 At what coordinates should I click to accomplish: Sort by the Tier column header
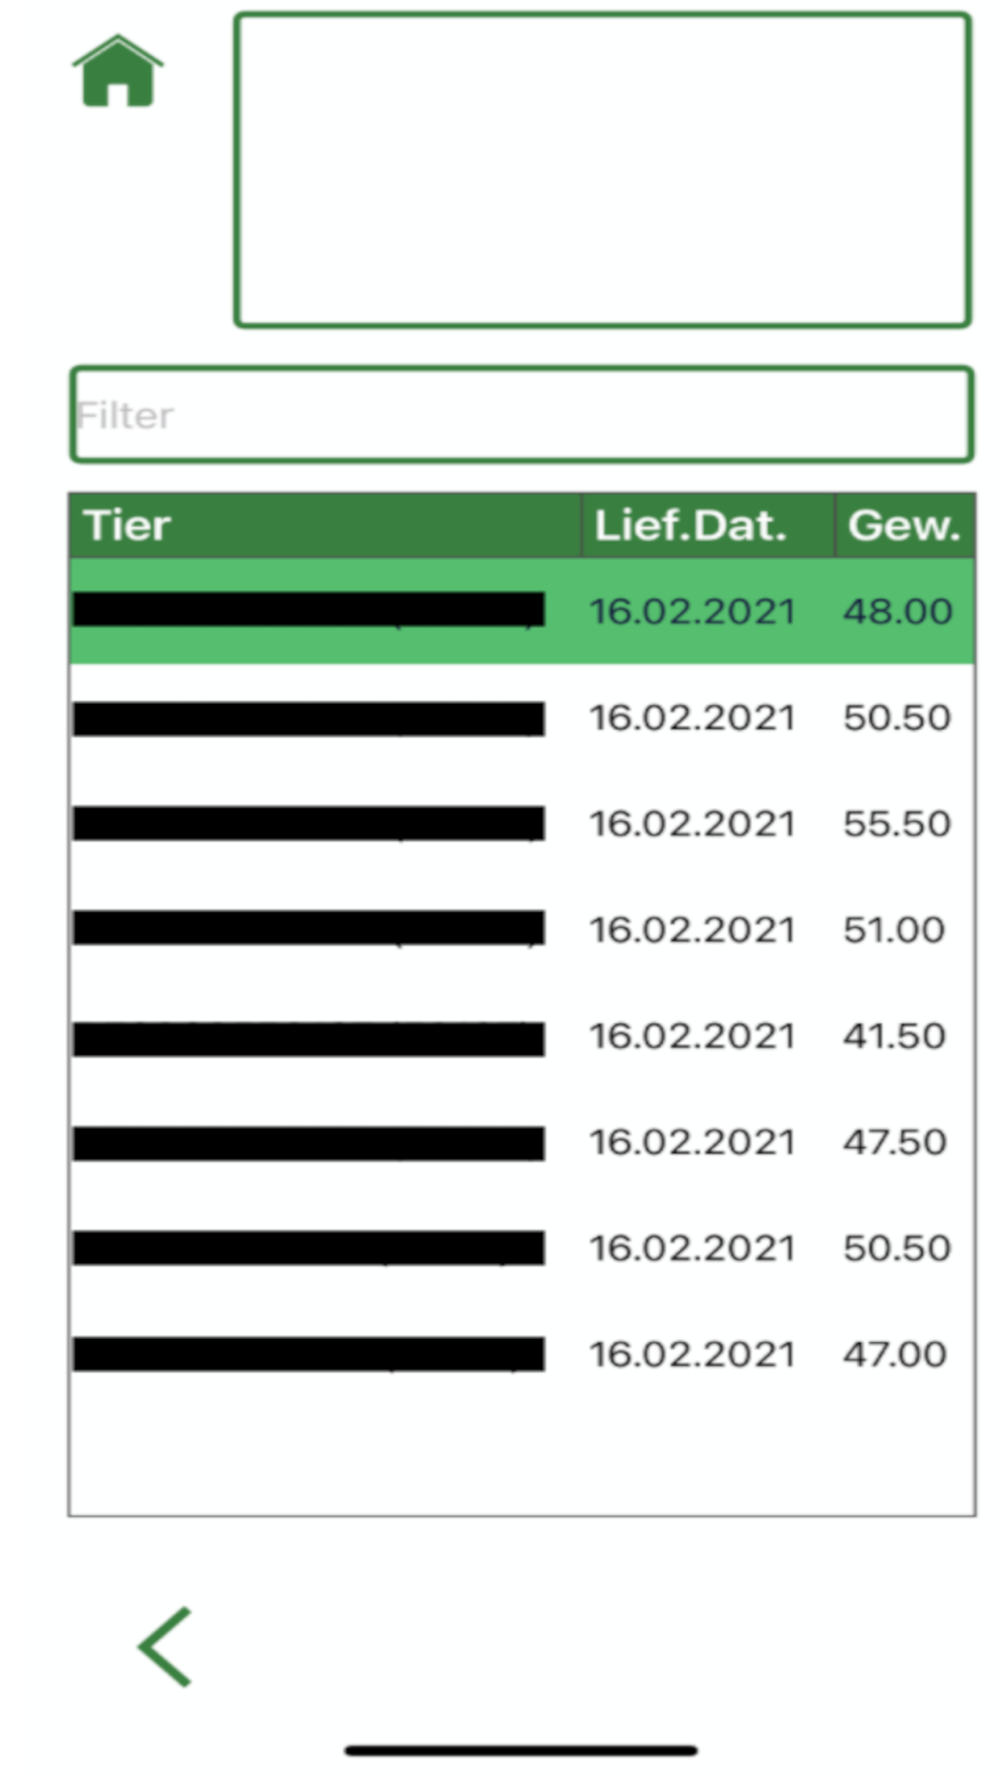(x=325, y=525)
